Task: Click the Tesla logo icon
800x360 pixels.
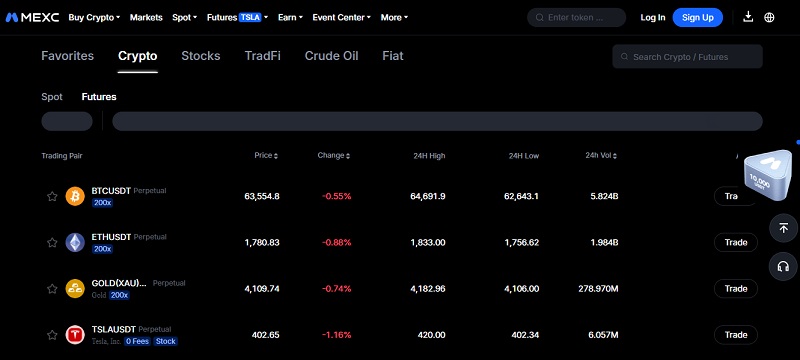Action: [x=75, y=335]
